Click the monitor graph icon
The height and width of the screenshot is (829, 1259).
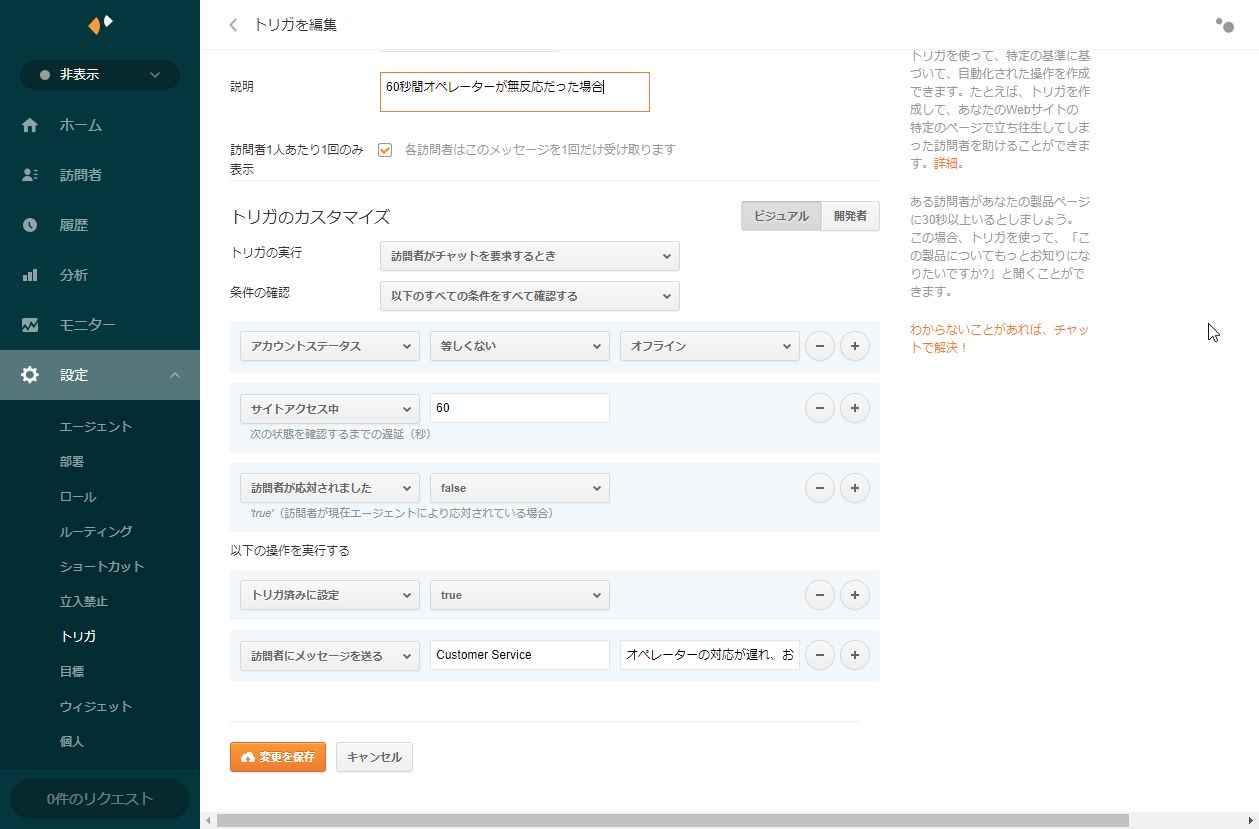point(30,325)
